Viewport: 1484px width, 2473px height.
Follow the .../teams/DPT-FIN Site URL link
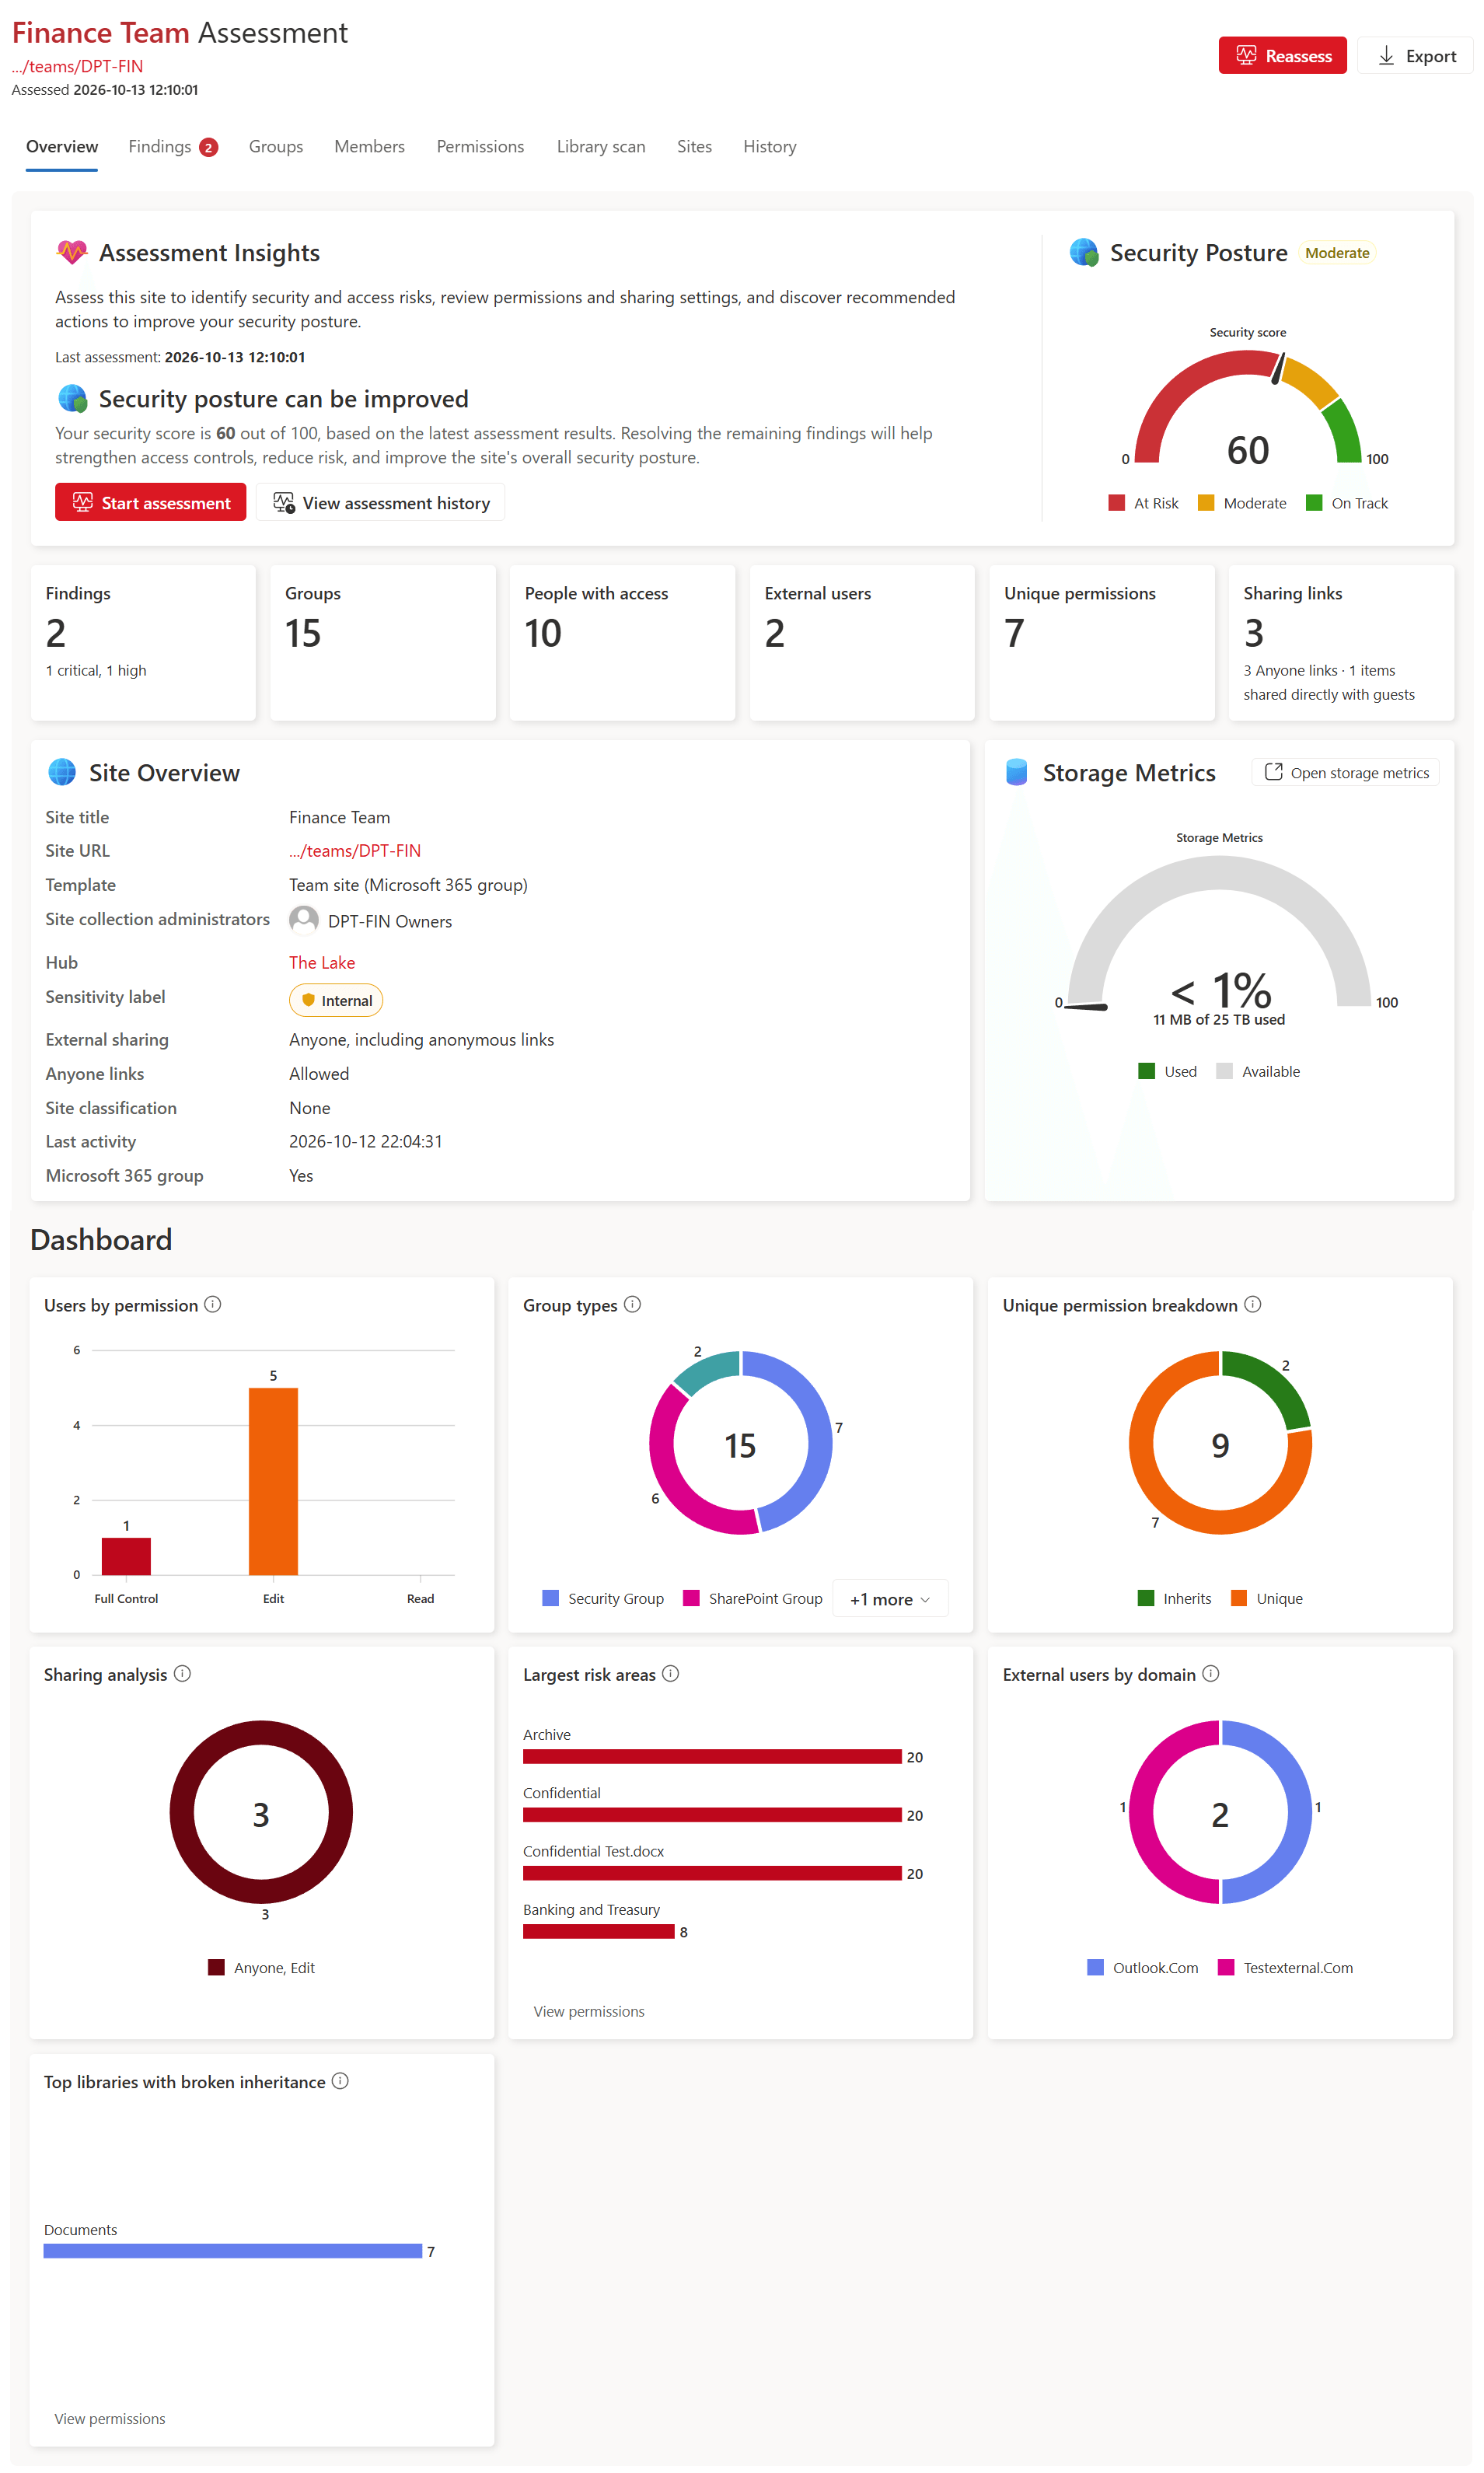click(354, 851)
